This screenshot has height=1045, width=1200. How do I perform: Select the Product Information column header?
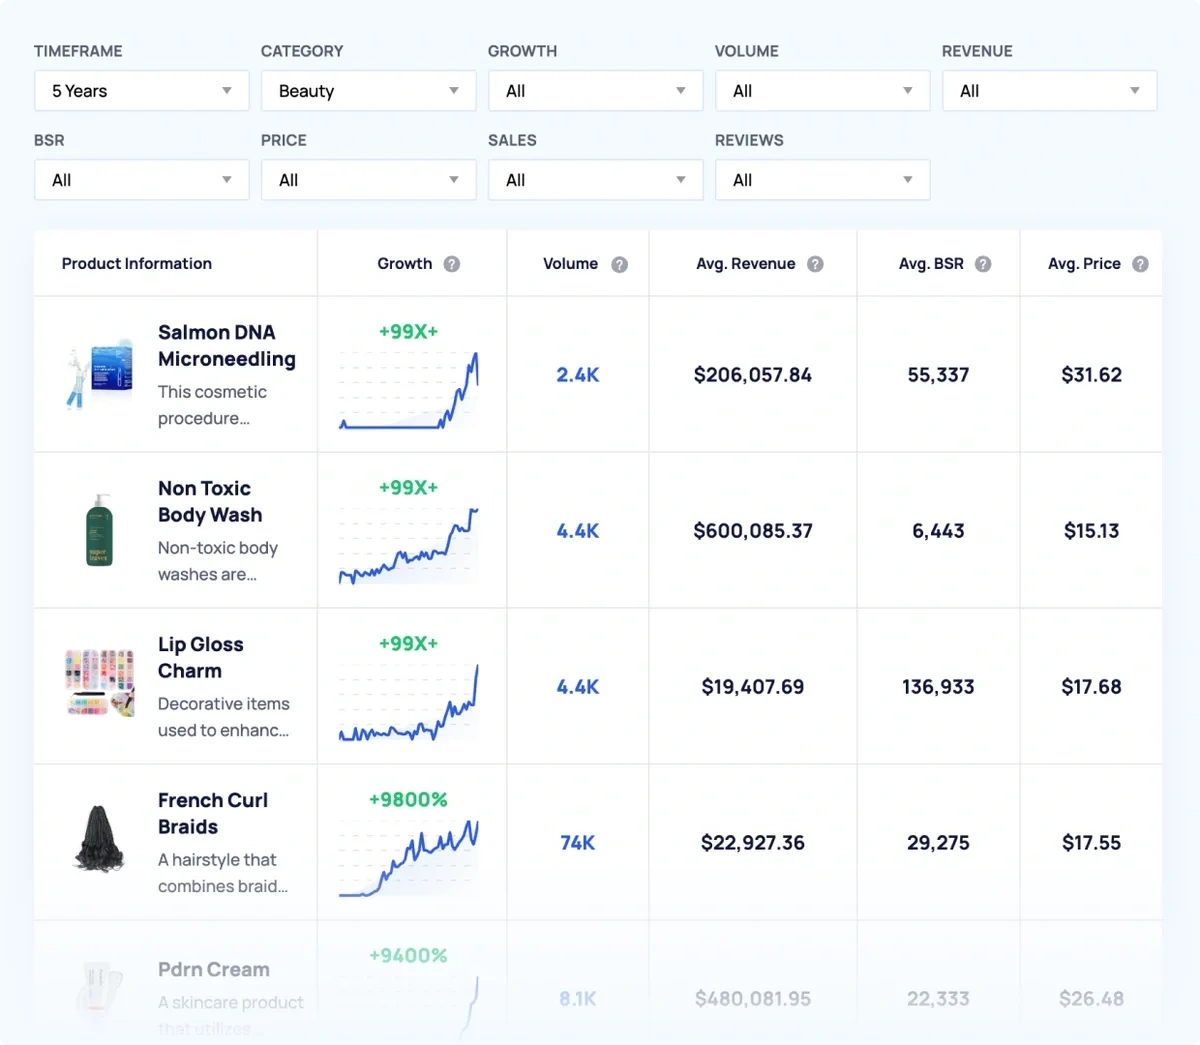(x=137, y=264)
